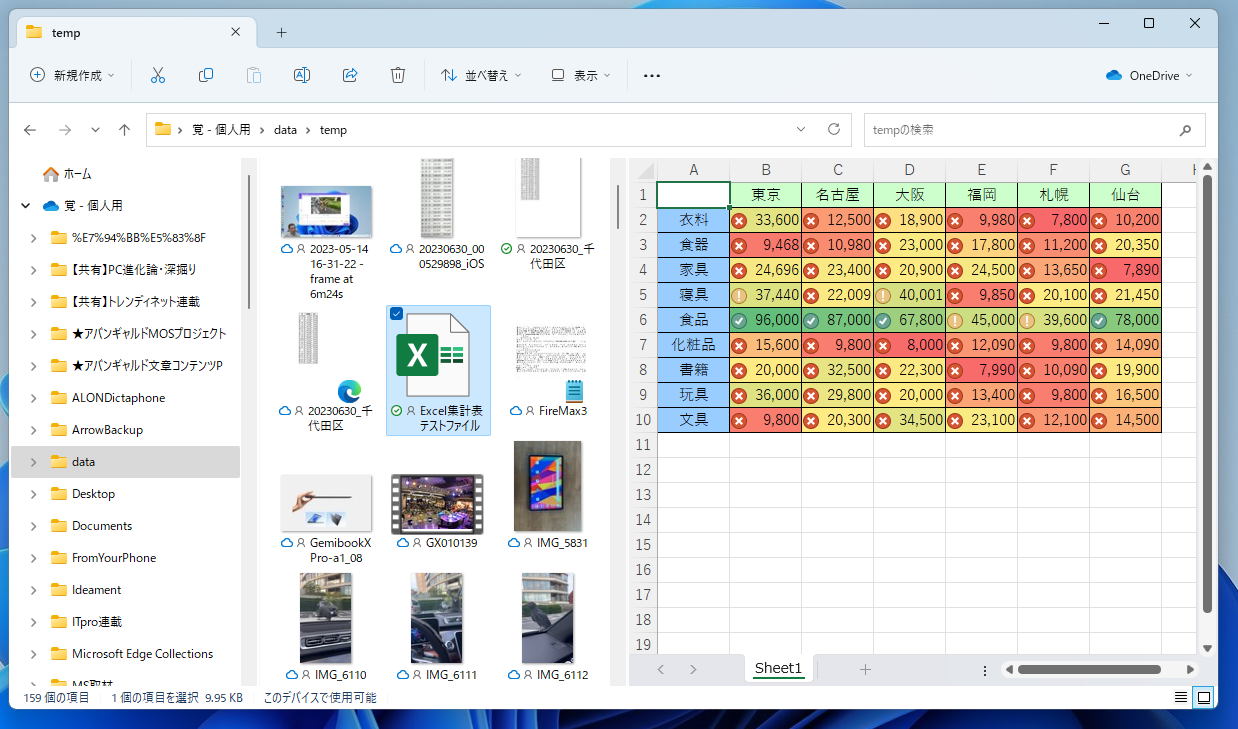Click the Paste clipboard icon

pos(254,75)
